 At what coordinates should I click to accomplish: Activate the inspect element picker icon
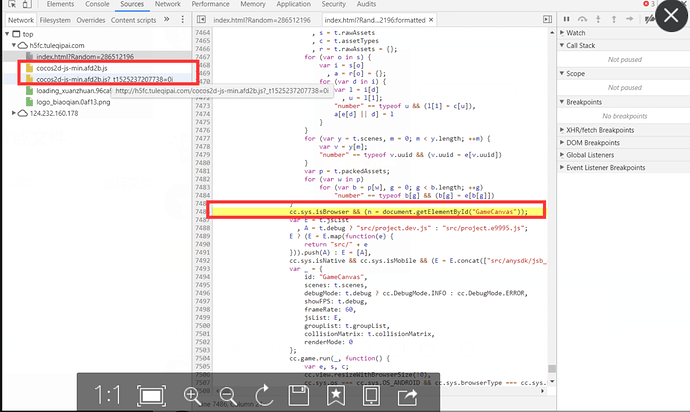pyautogui.click(x=12, y=4)
